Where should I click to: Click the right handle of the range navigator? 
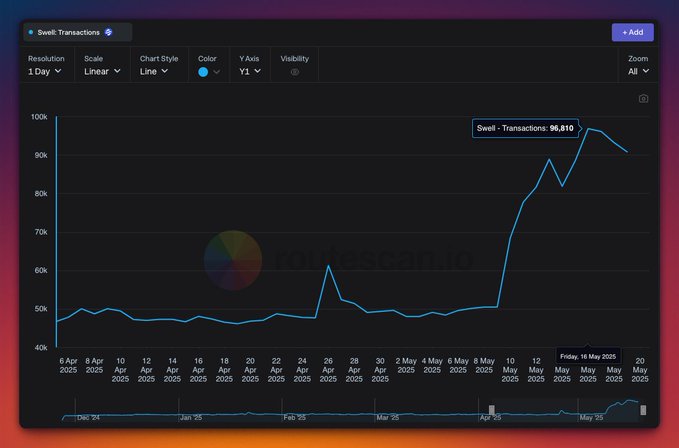pyautogui.click(x=643, y=410)
